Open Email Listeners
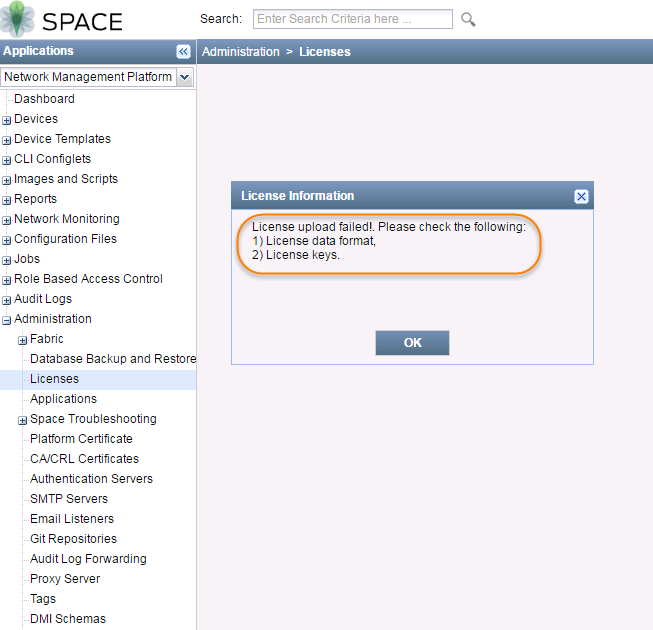The image size is (653, 630). coord(72,519)
